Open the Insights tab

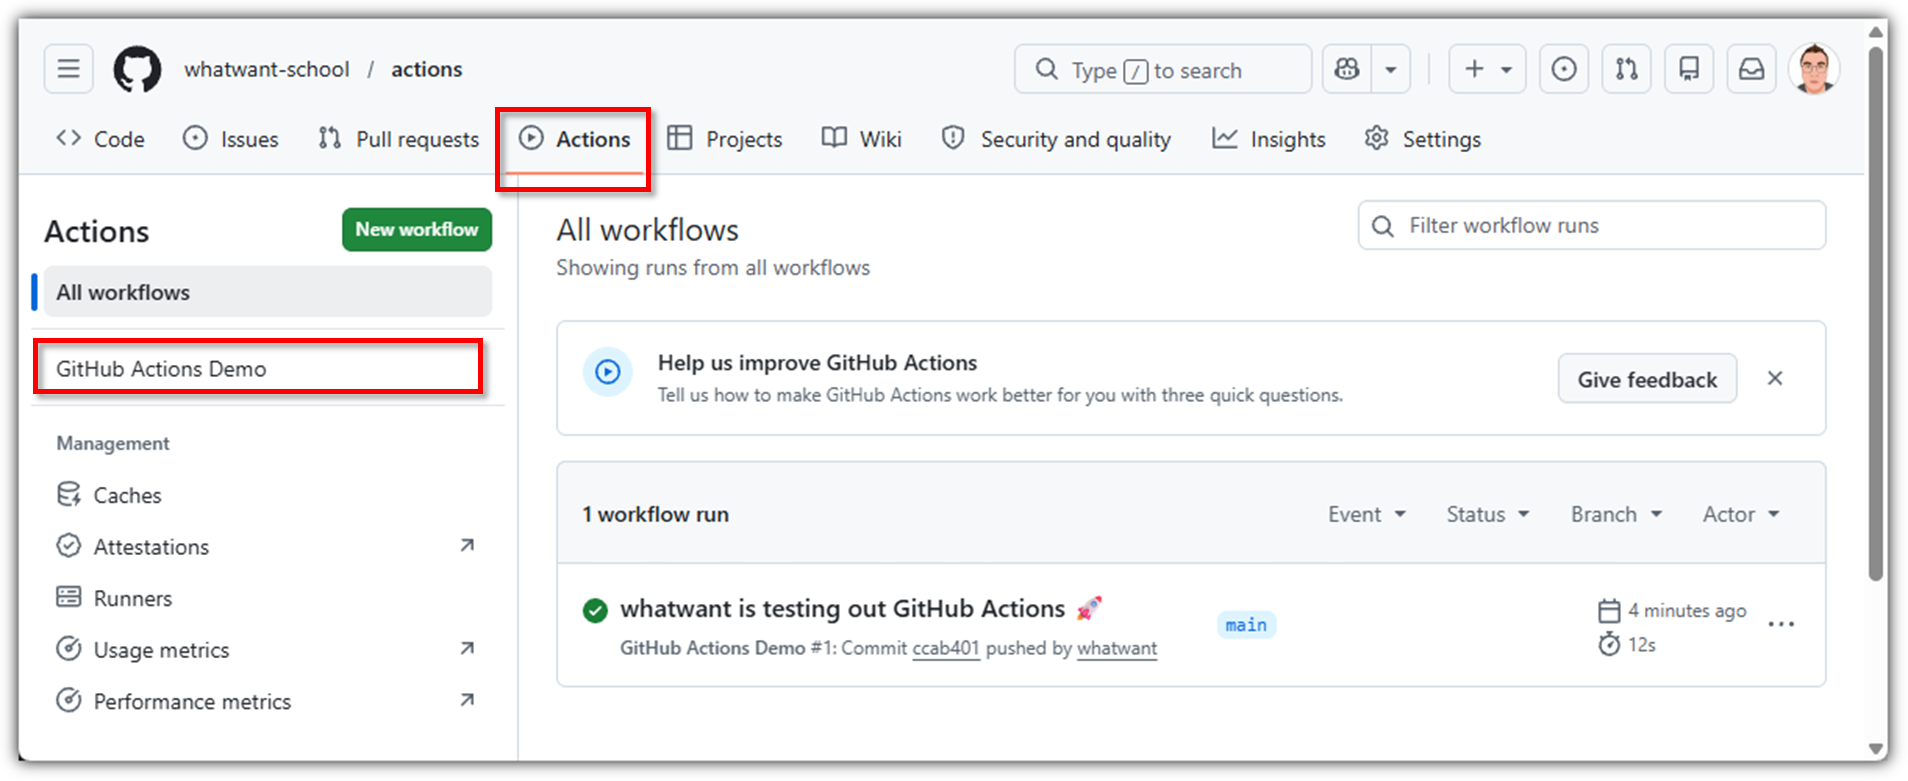pos(1269,139)
